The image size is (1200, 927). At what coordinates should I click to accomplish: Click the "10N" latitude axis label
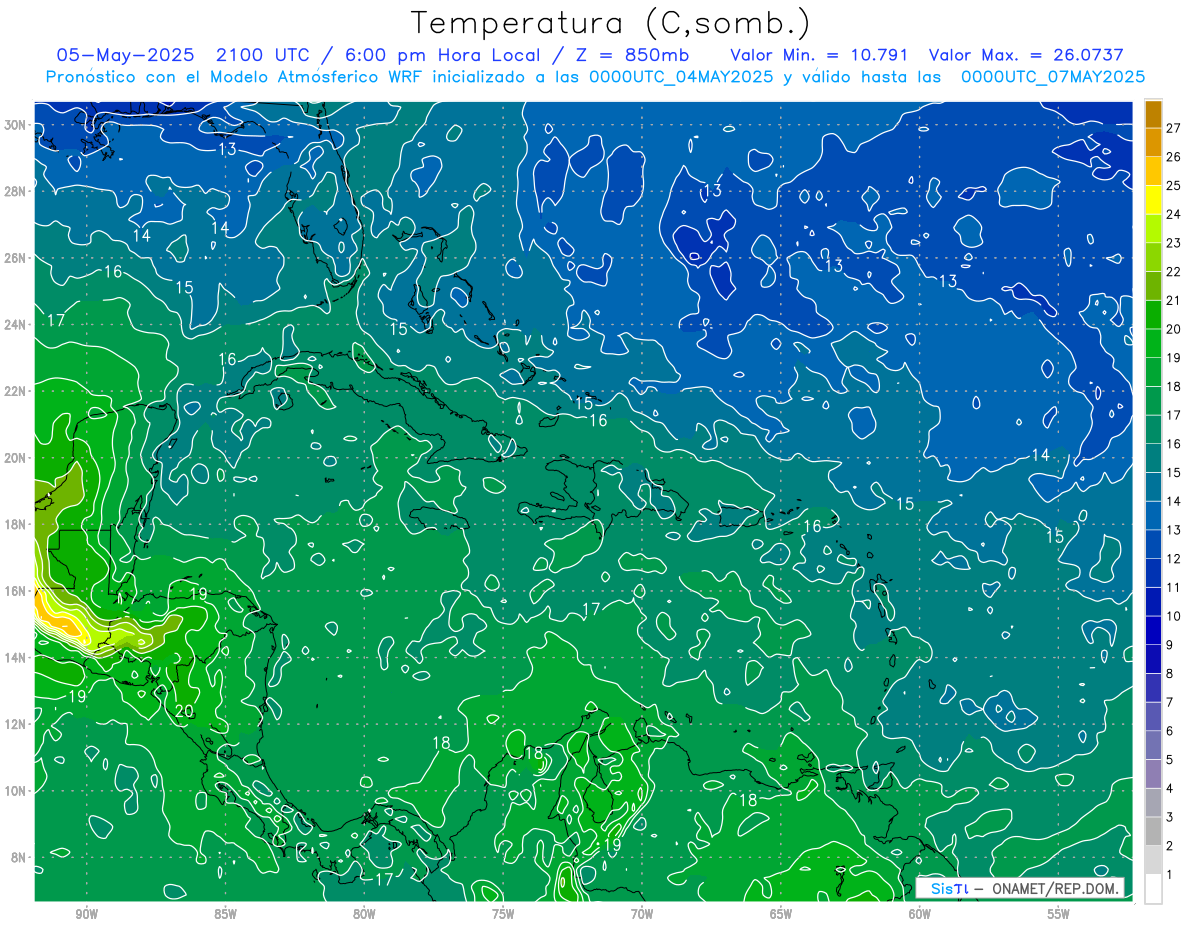[16, 790]
